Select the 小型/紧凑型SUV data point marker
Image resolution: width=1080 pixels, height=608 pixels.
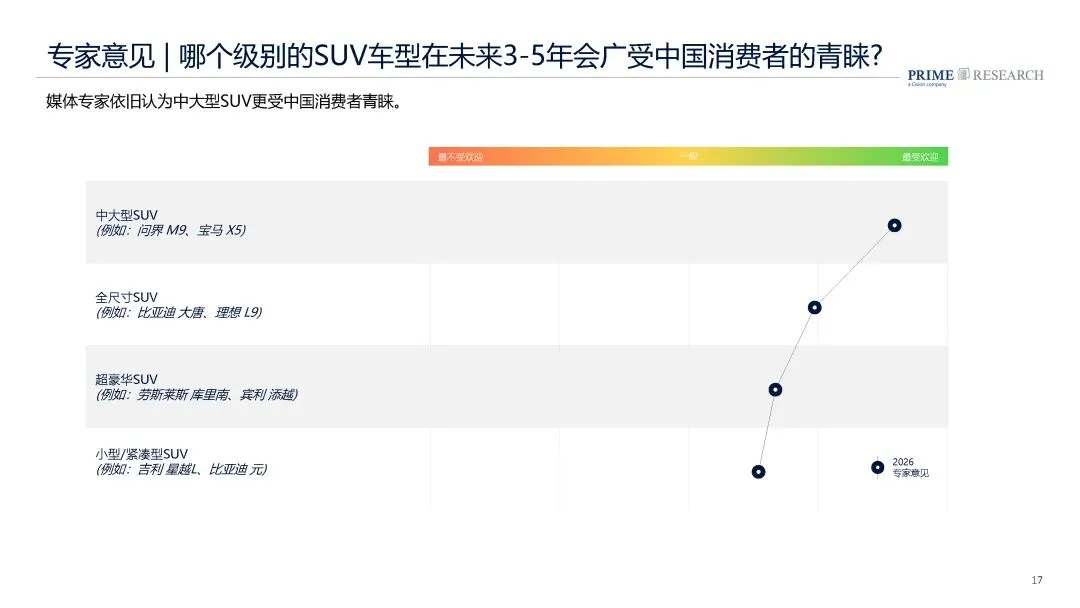[x=759, y=471]
